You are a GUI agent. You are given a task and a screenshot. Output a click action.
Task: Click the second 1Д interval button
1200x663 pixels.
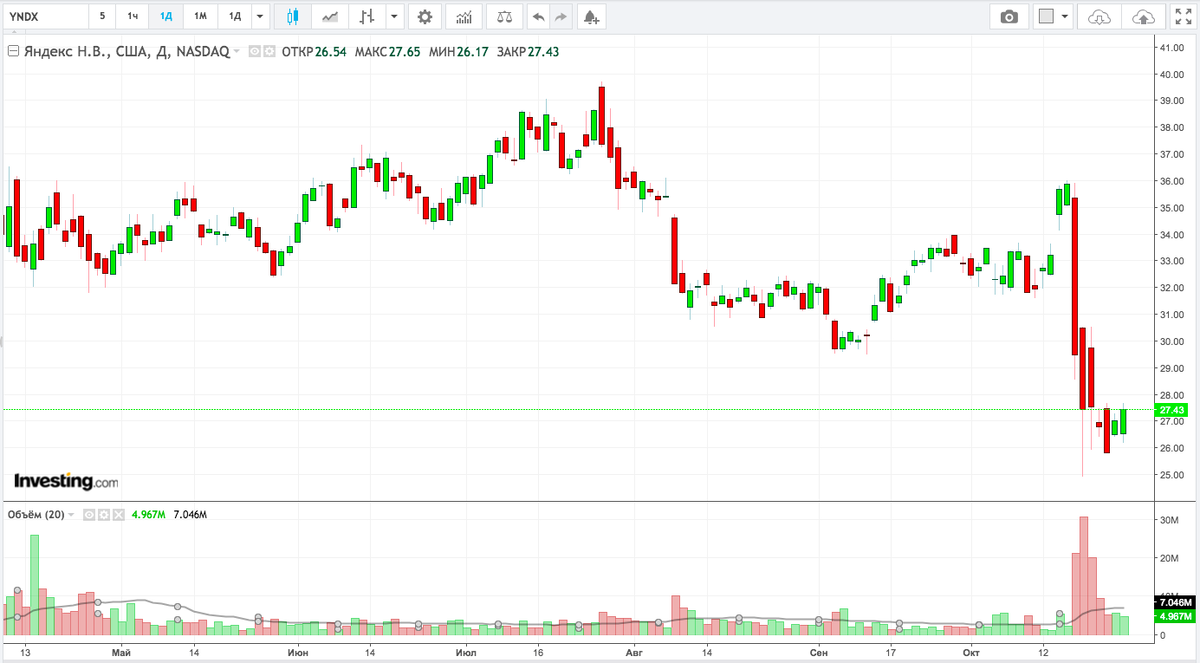[234, 16]
